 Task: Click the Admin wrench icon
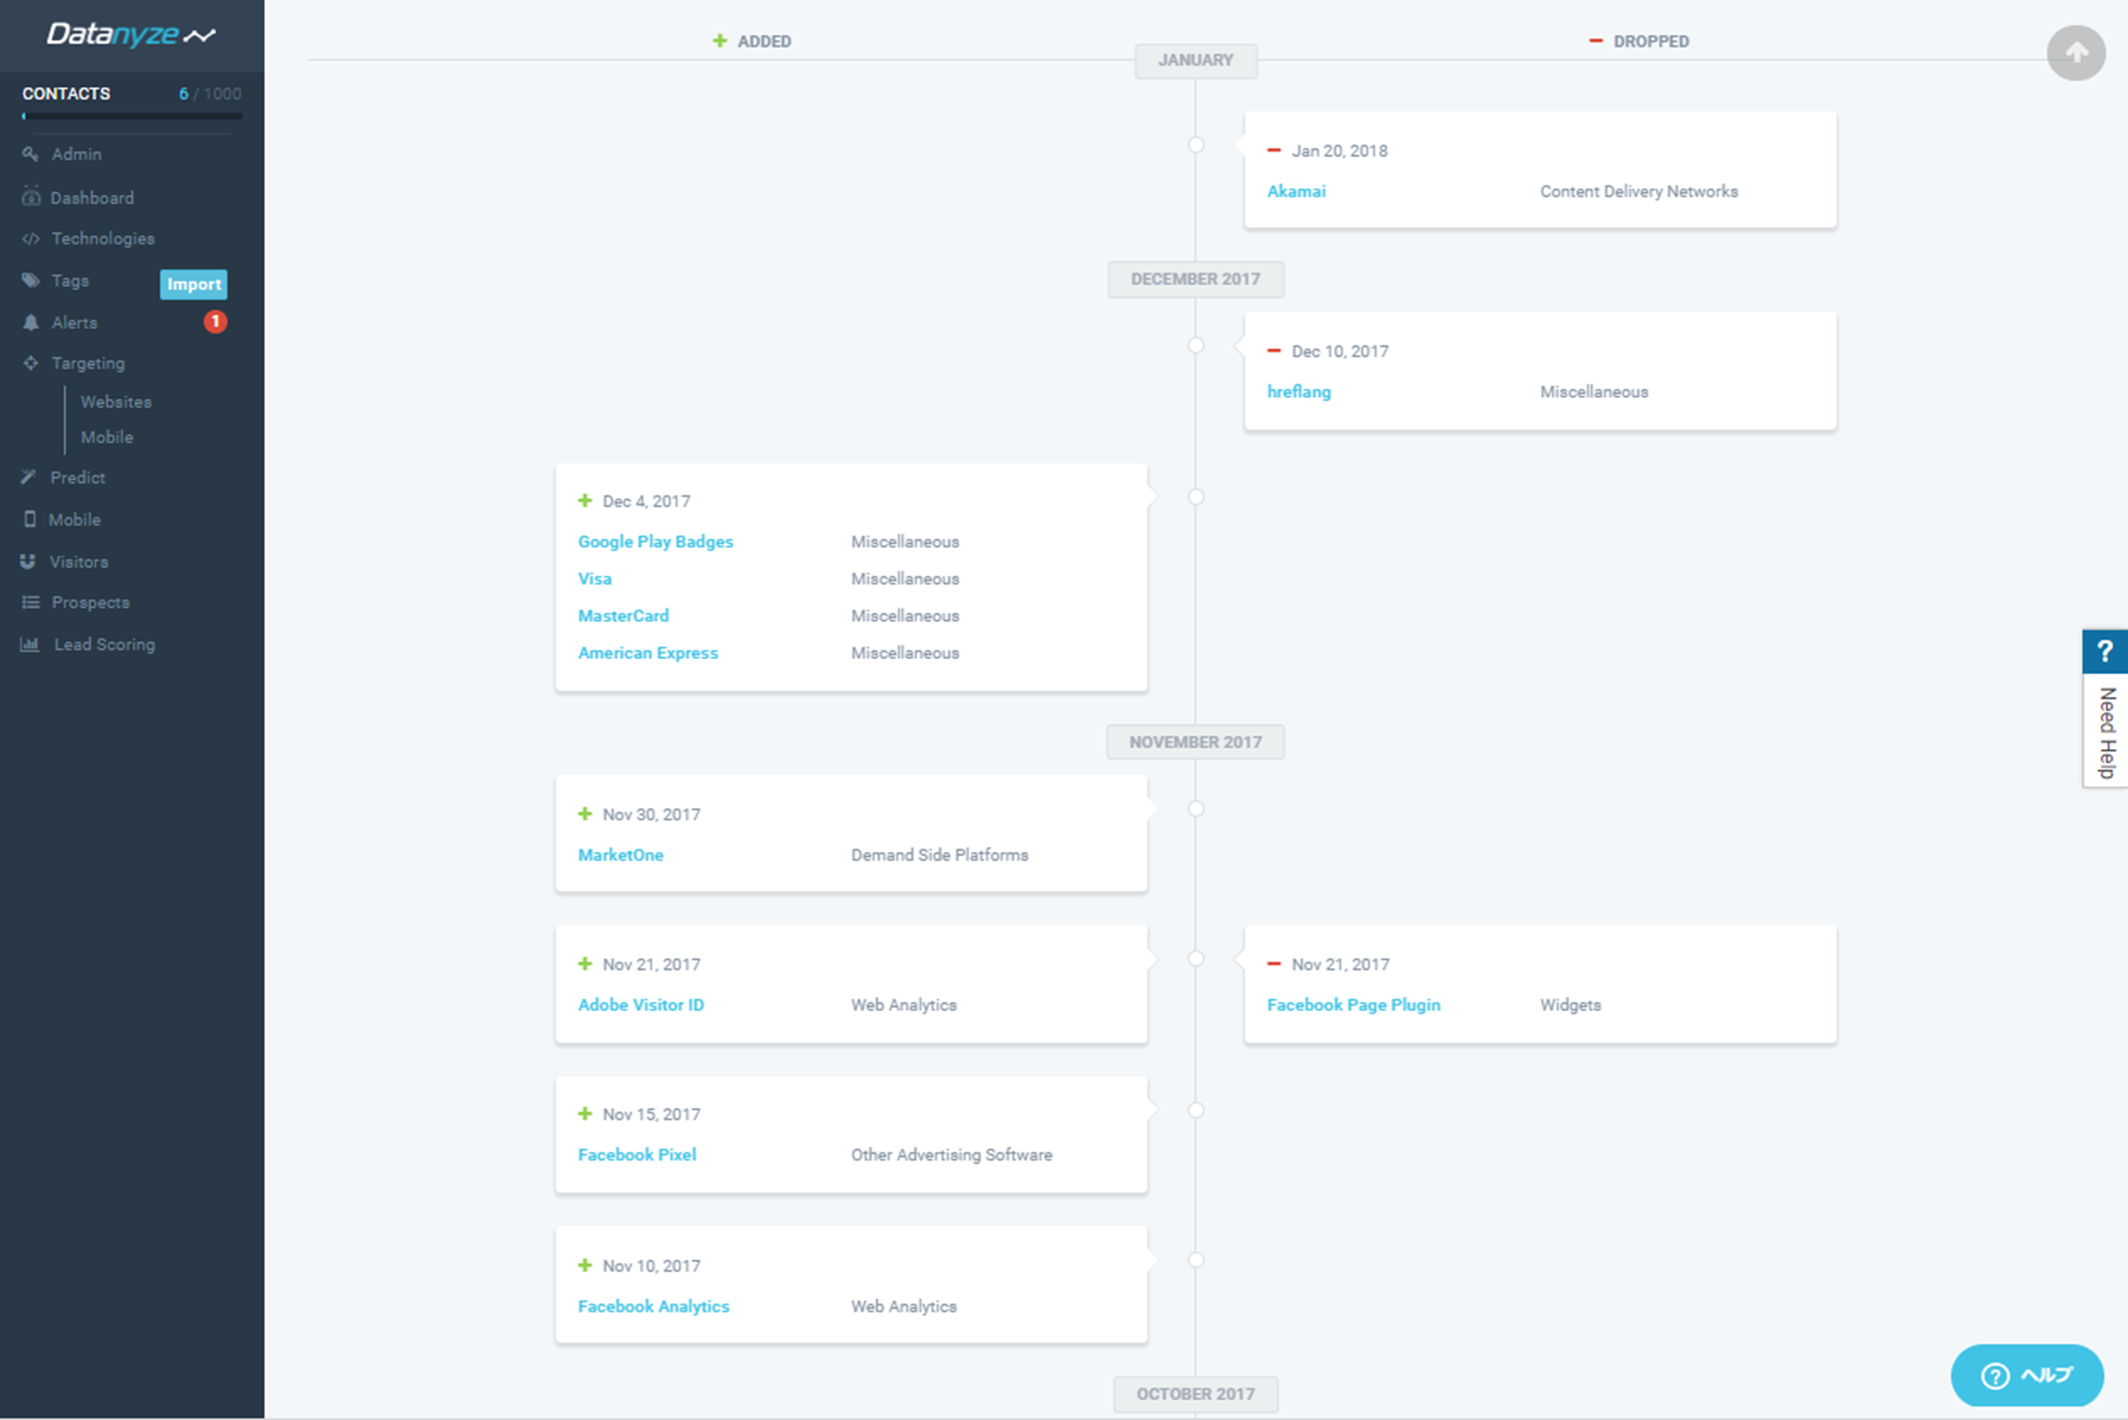pos(30,154)
